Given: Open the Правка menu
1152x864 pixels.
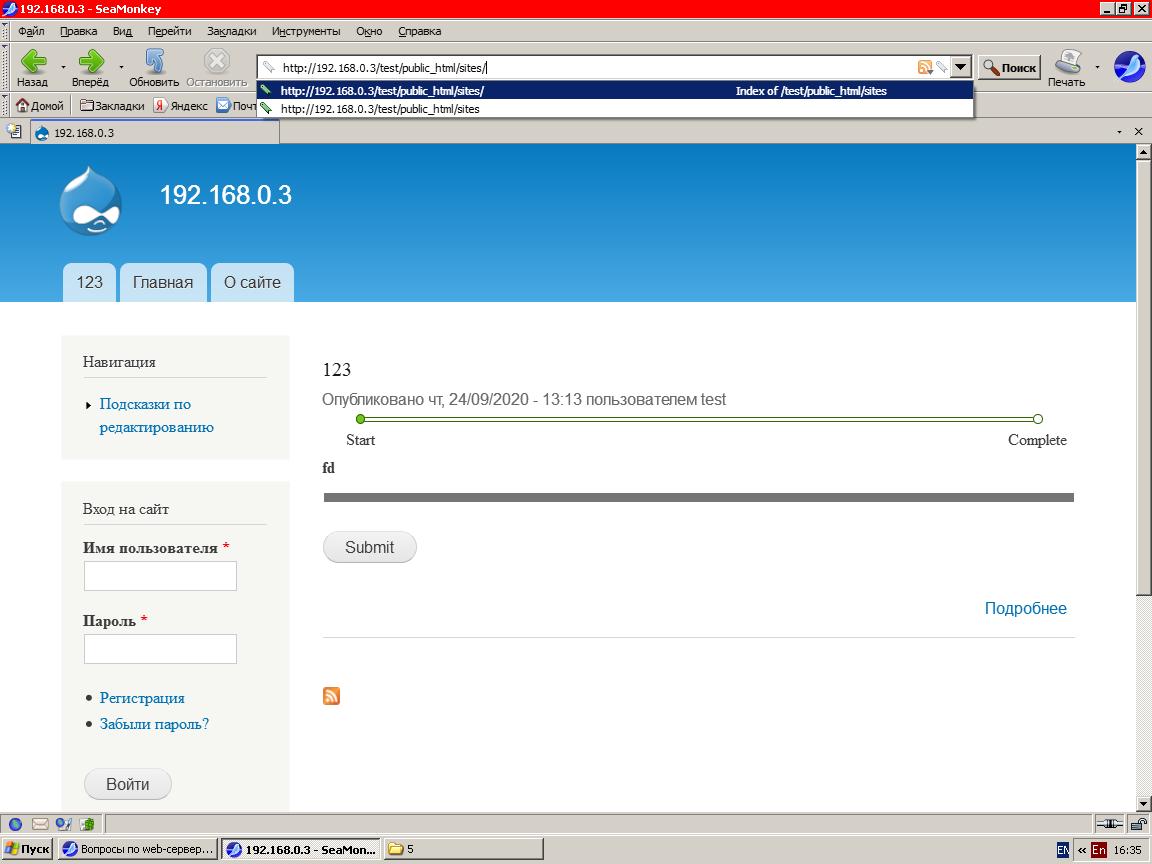Looking at the screenshot, I should (79, 31).
